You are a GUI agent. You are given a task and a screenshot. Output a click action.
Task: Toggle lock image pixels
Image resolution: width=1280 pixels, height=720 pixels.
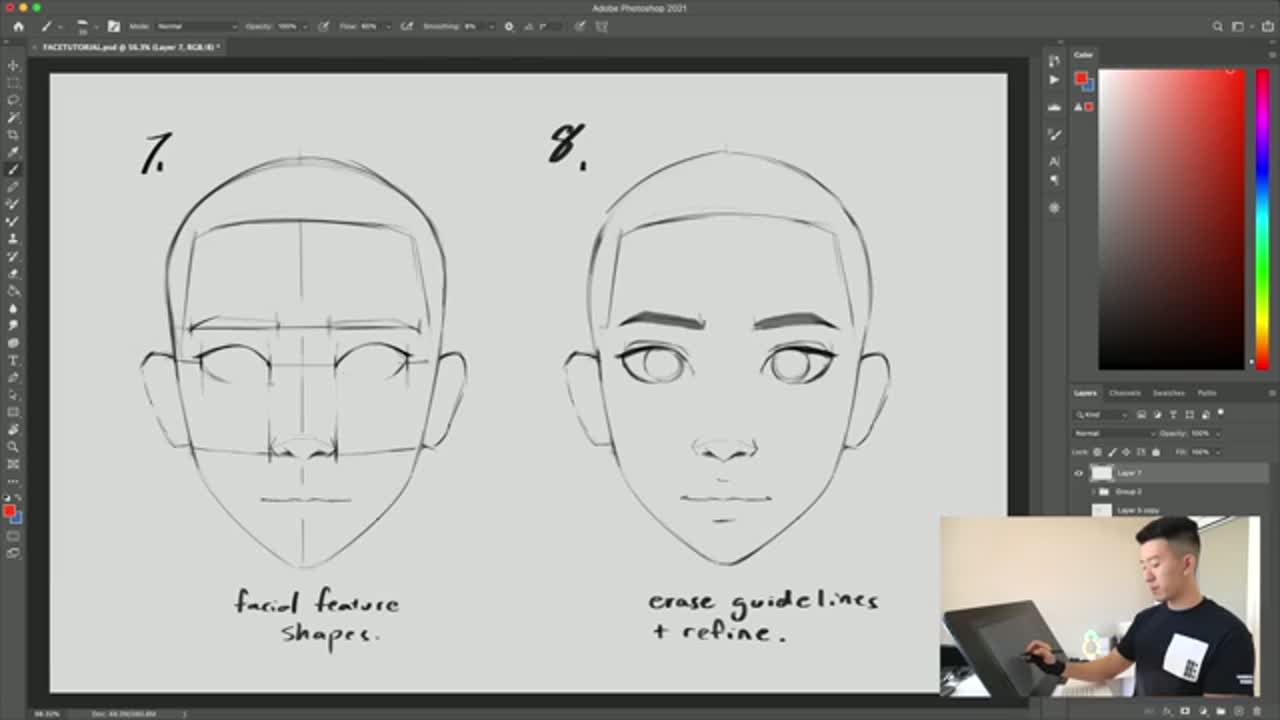pyautogui.click(x=1112, y=452)
